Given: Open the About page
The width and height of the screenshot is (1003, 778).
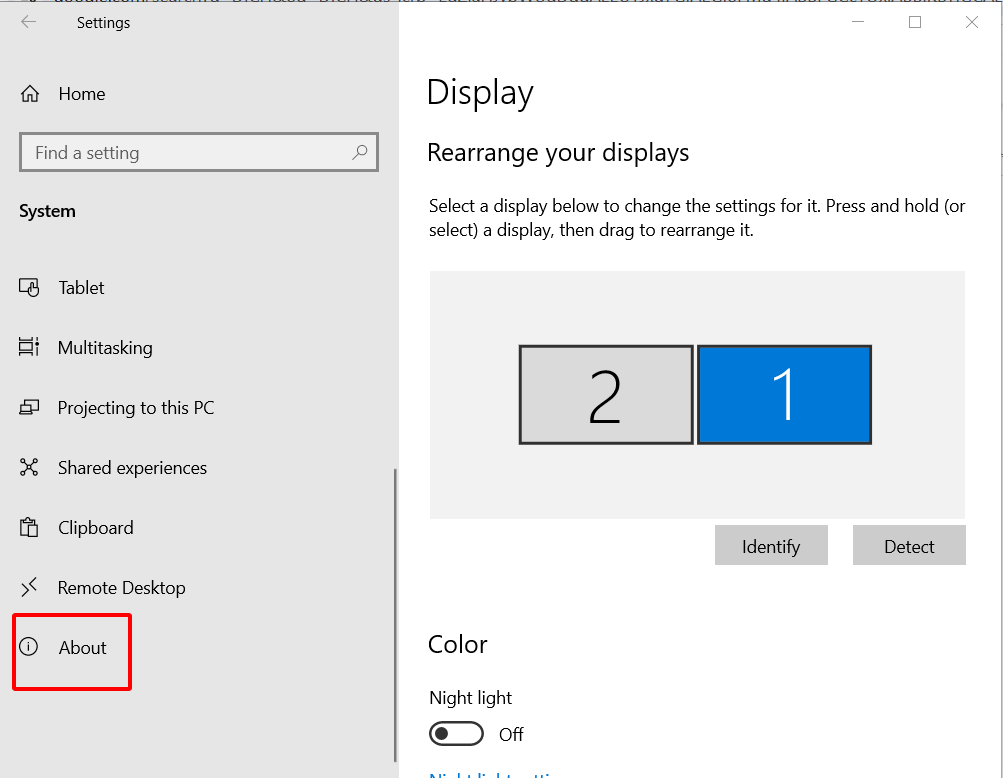Looking at the screenshot, I should point(82,648).
